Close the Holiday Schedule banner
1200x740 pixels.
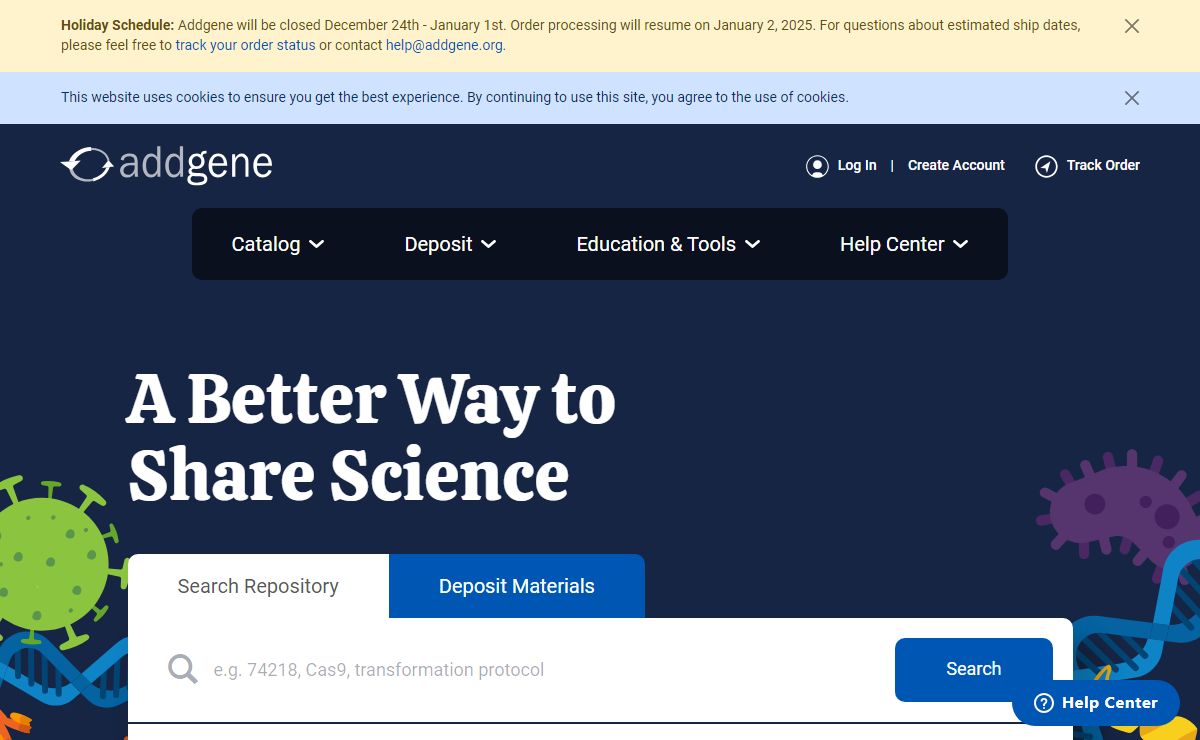pyautogui.click(x=1131, y=26)
